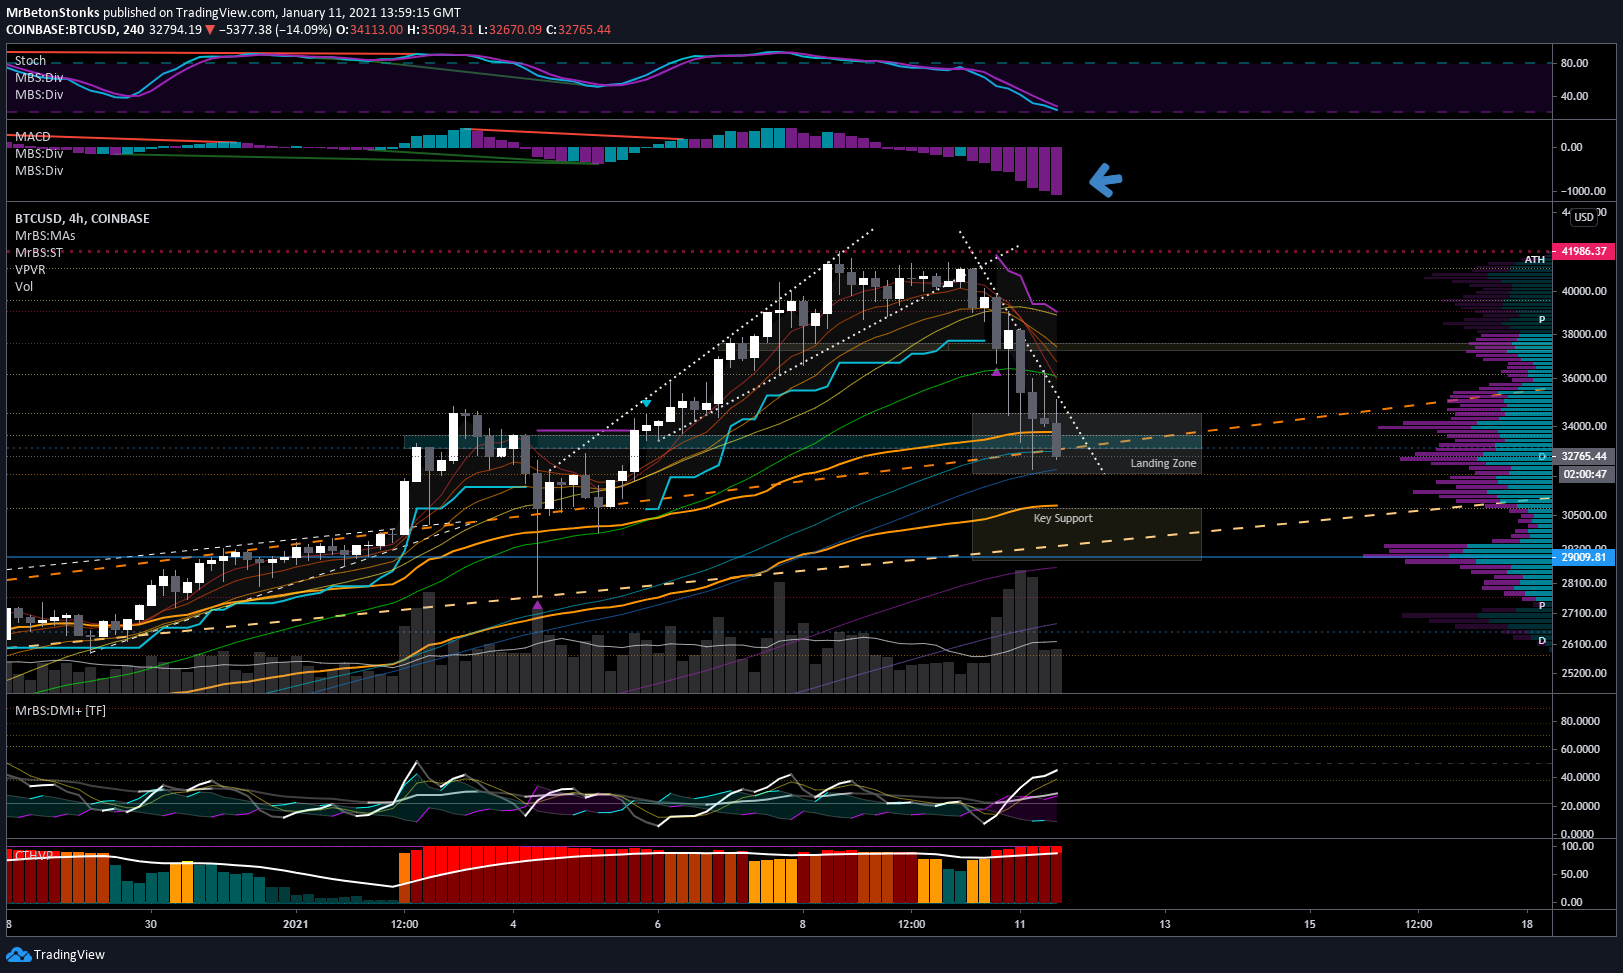Click the USD currency button on the price axis

click(1584, 217)
